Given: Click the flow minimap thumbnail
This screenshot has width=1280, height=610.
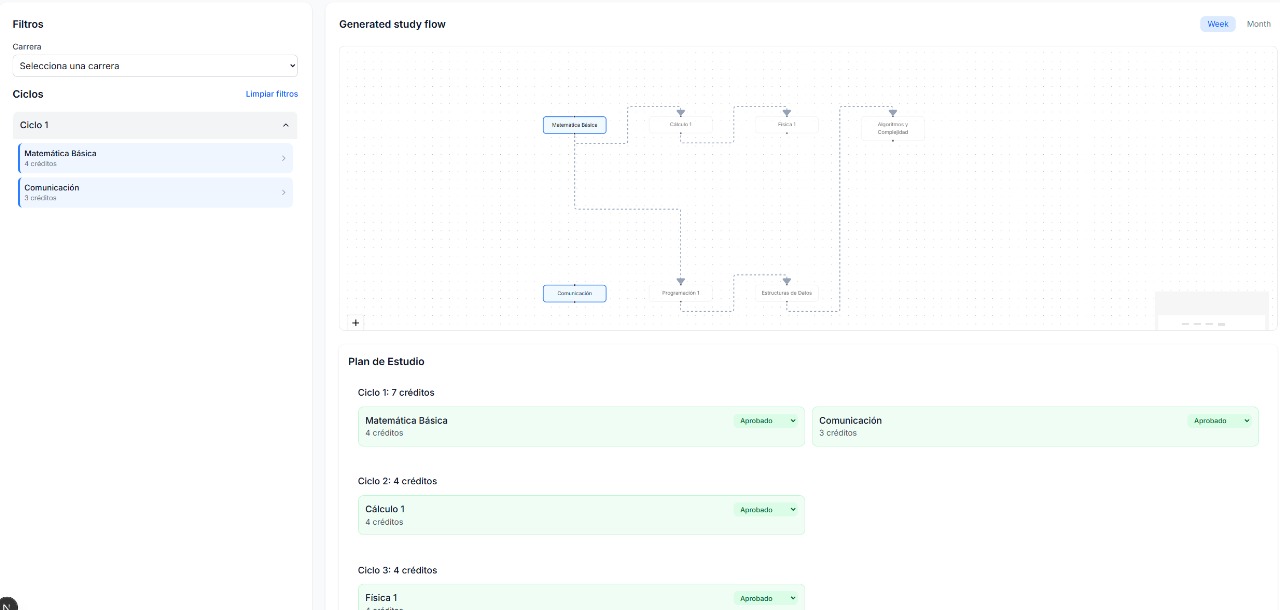Looking at the screenshot, I should tap(1211, 305).
